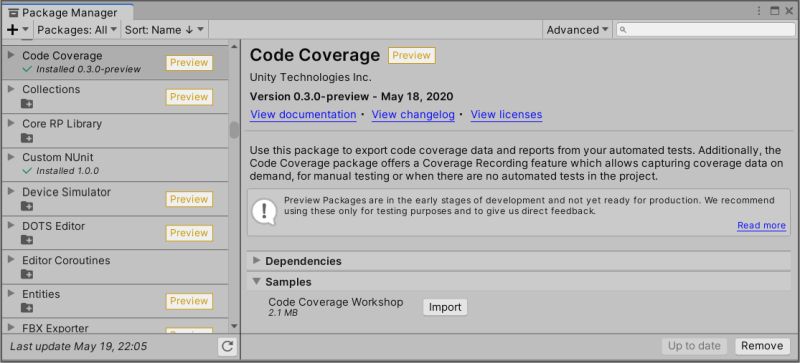Open the View documentation link
This screenshot has width=800, height=363.
pyautogui.click(x=303, y=114)
